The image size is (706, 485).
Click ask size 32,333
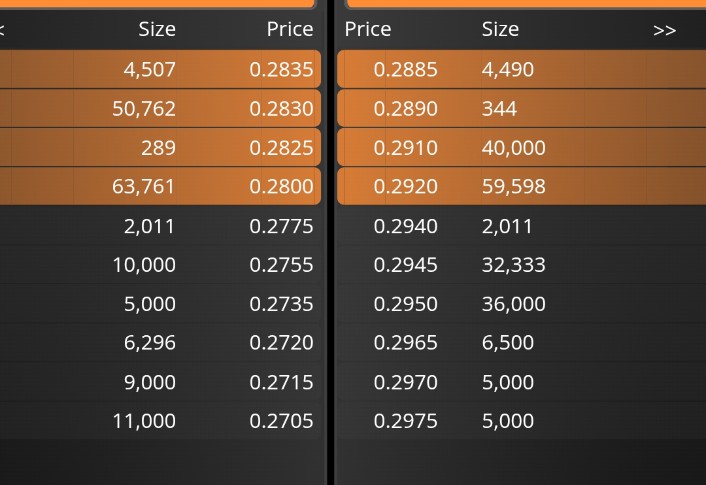[x=513, y=264]
